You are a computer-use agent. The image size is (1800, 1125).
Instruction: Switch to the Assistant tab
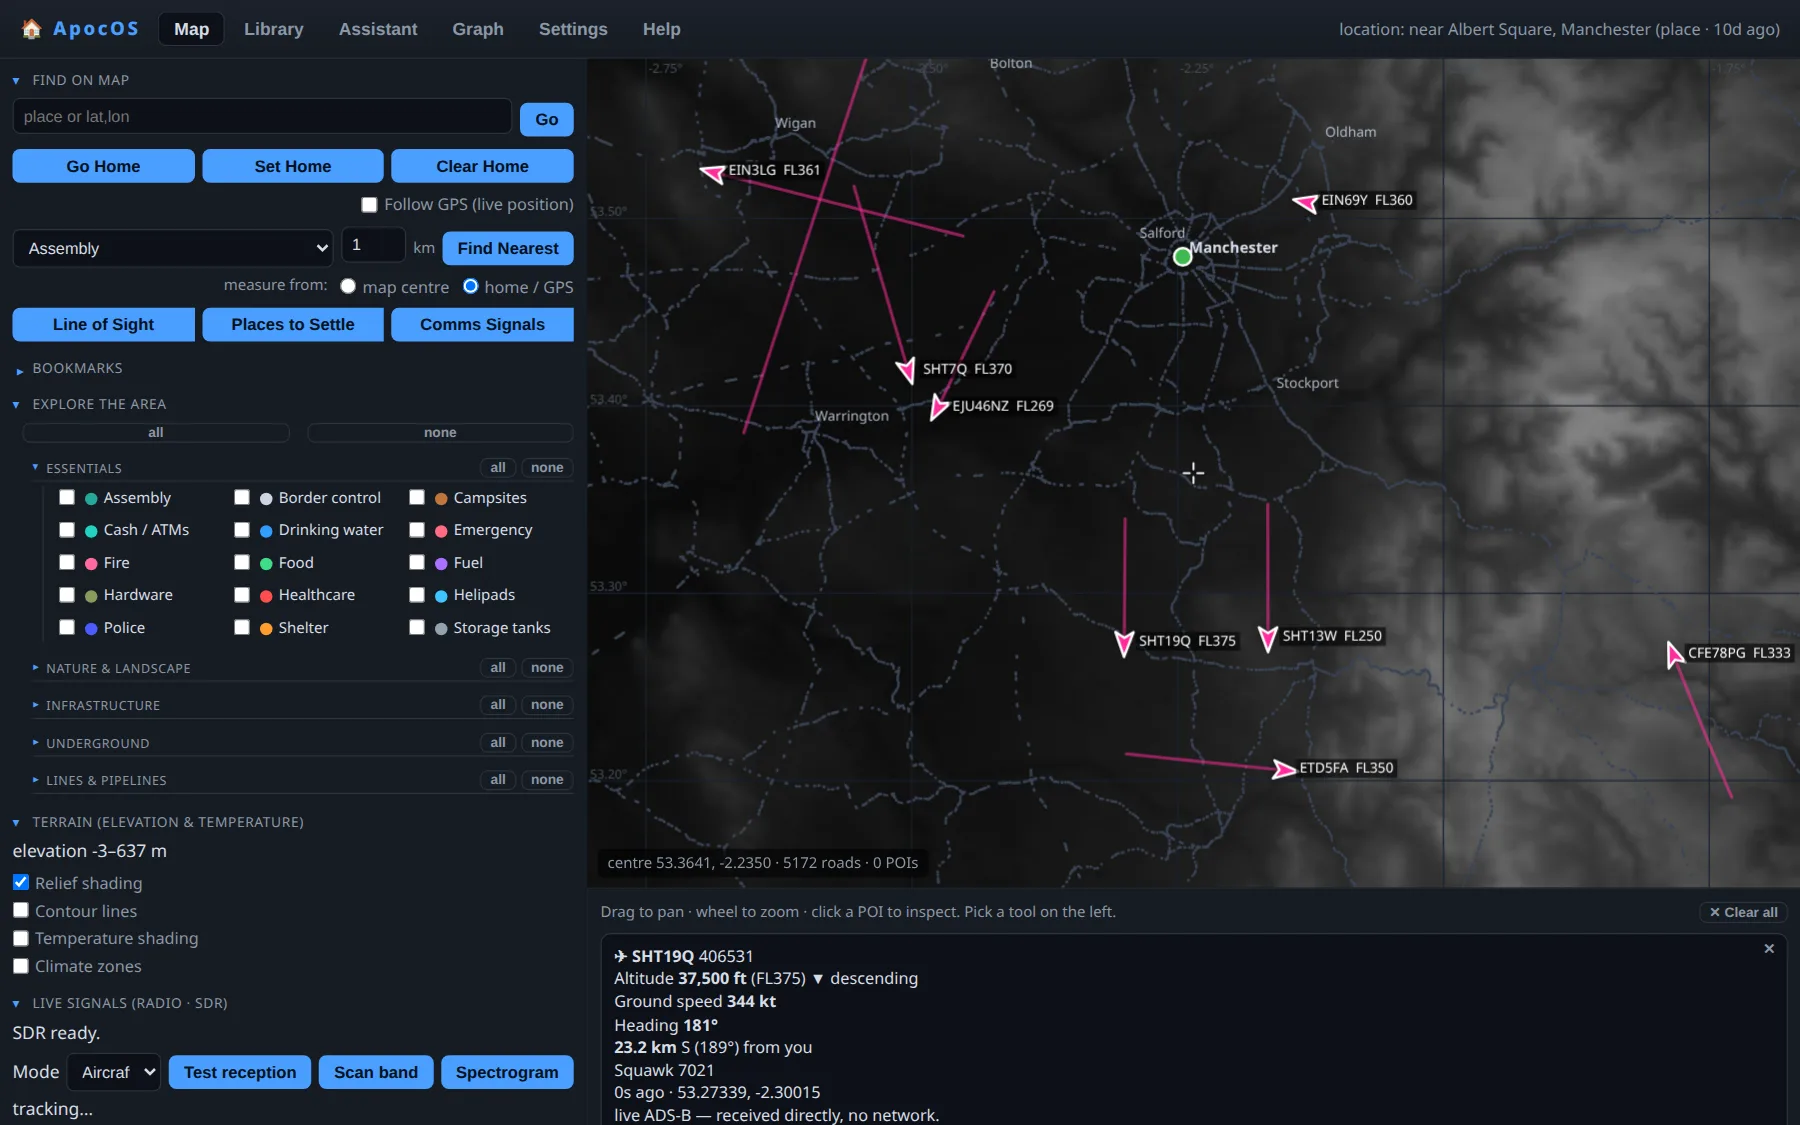(x=378, y=29)
